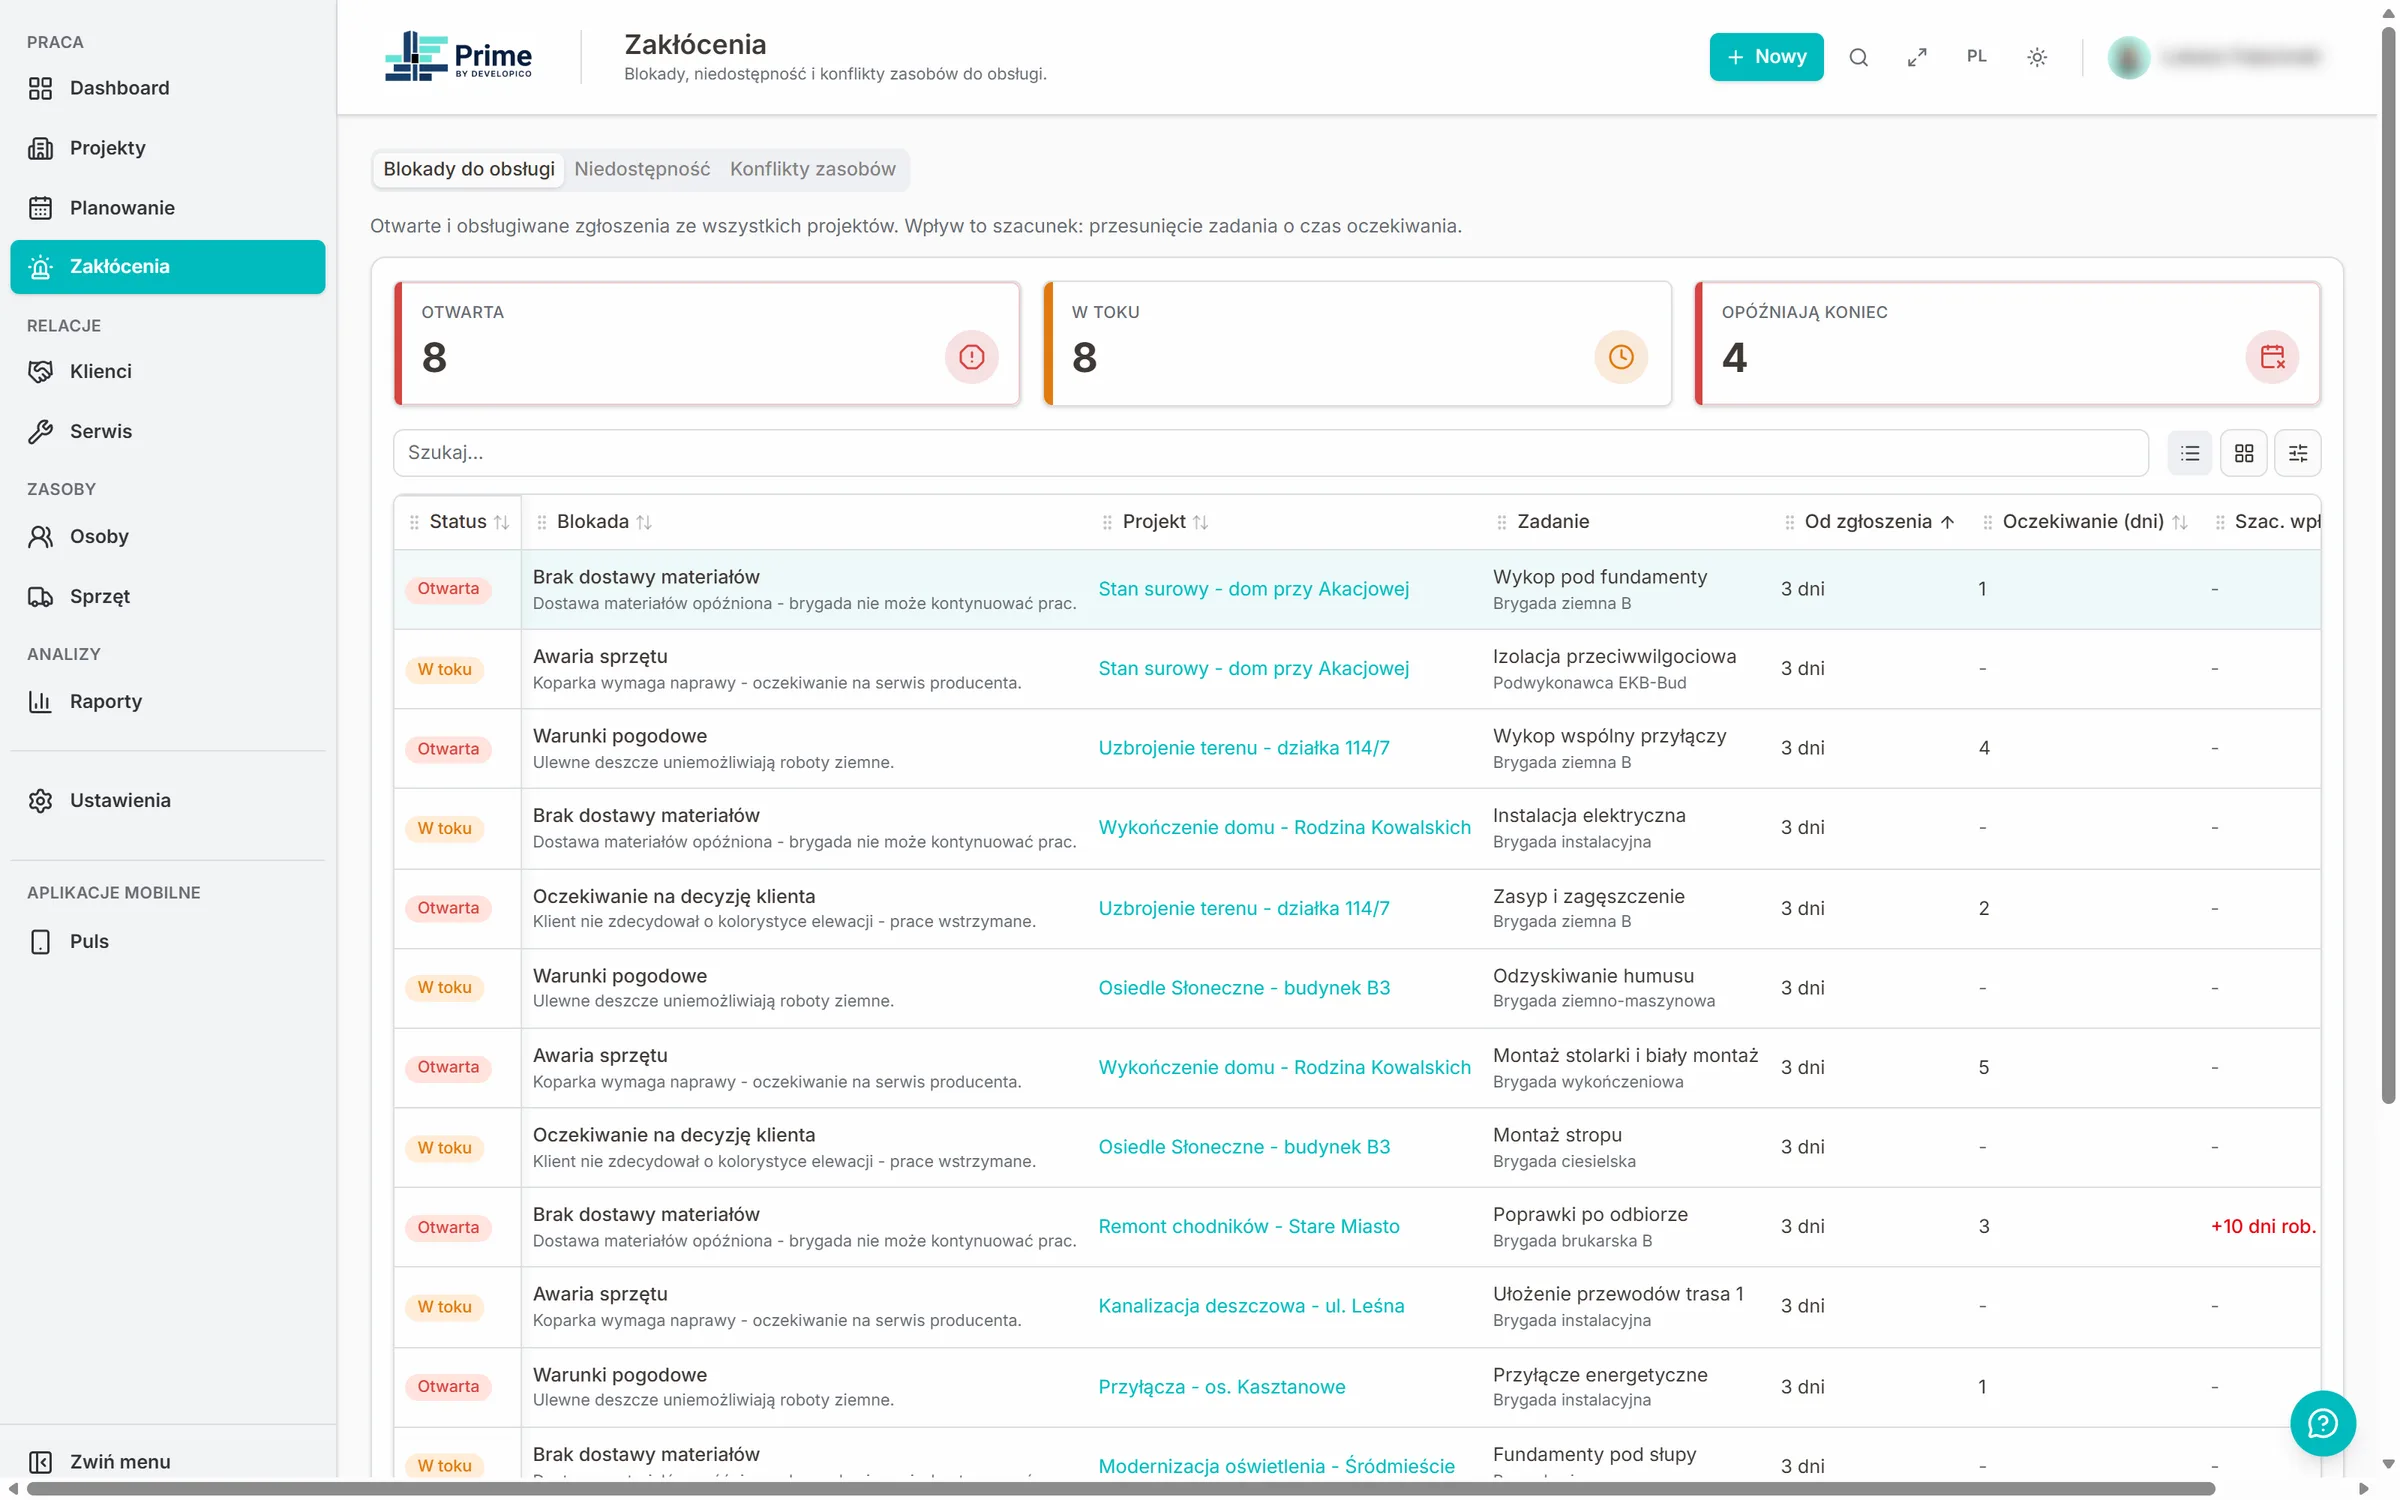
Task: Click the horizontal scrollbar at the bottom
Action: (x=1120, y=1489)
